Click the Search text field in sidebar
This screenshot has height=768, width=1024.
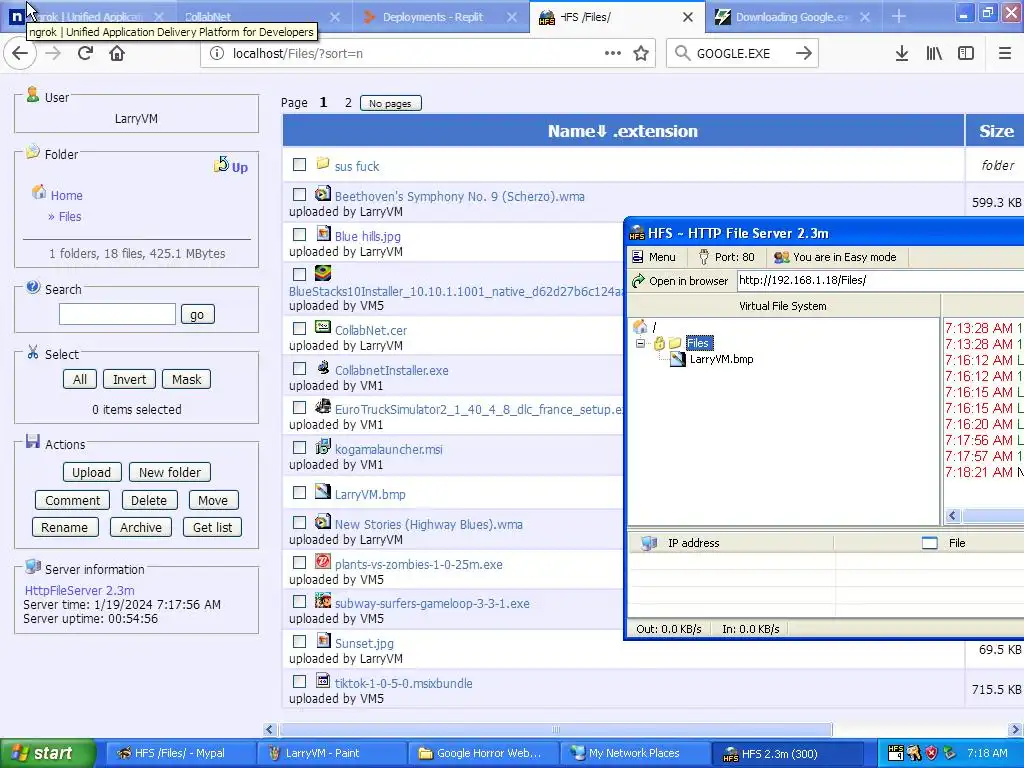[118, 314]
